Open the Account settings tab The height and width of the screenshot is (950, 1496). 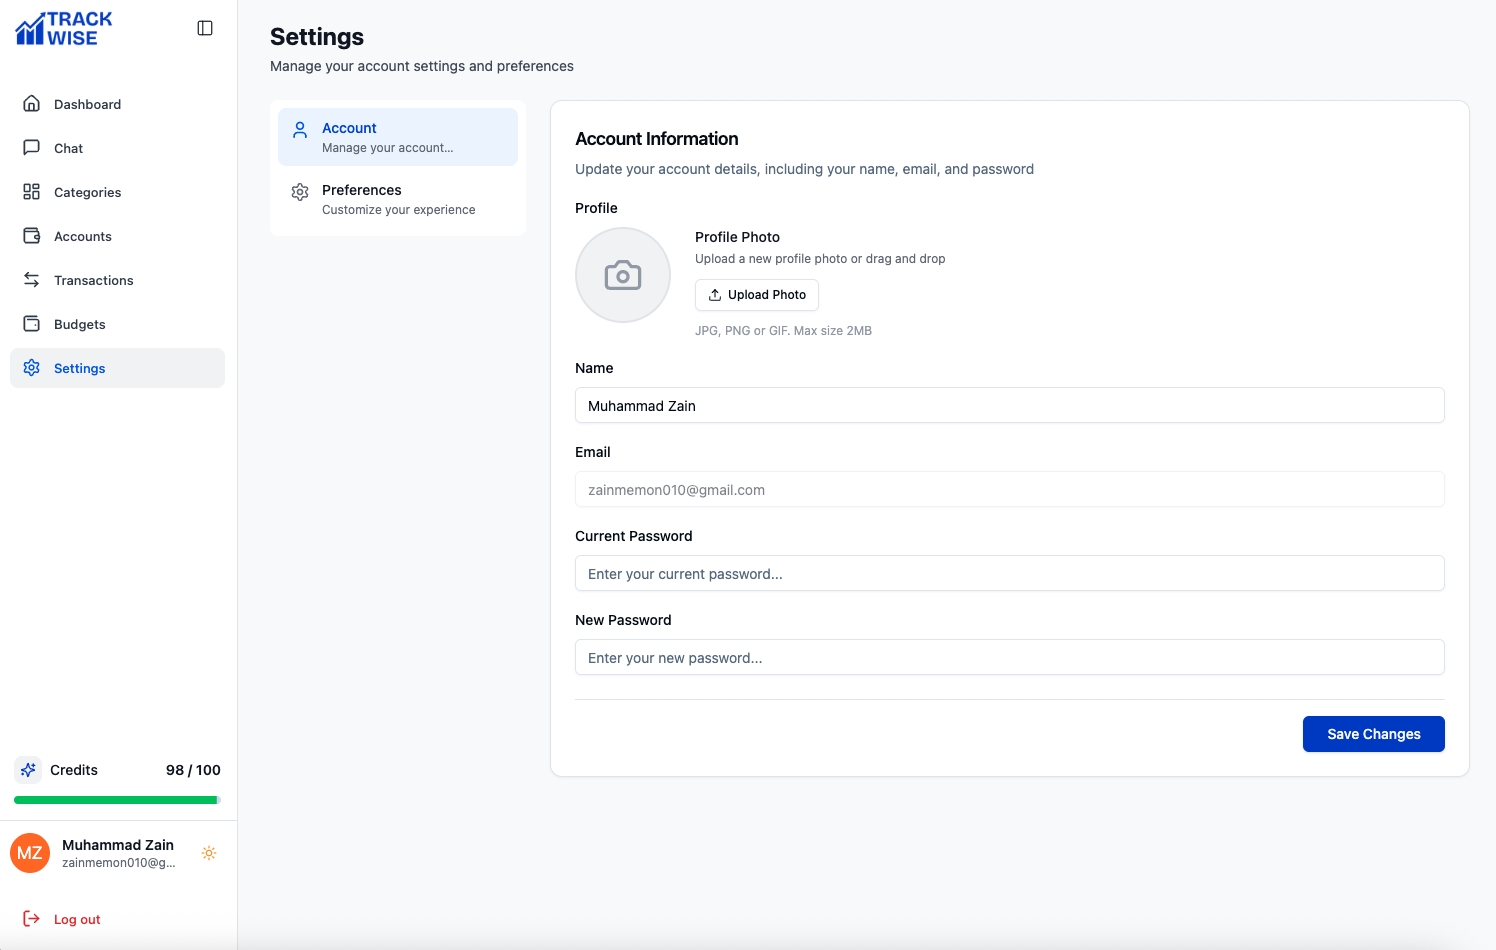(x=398, y=136)
